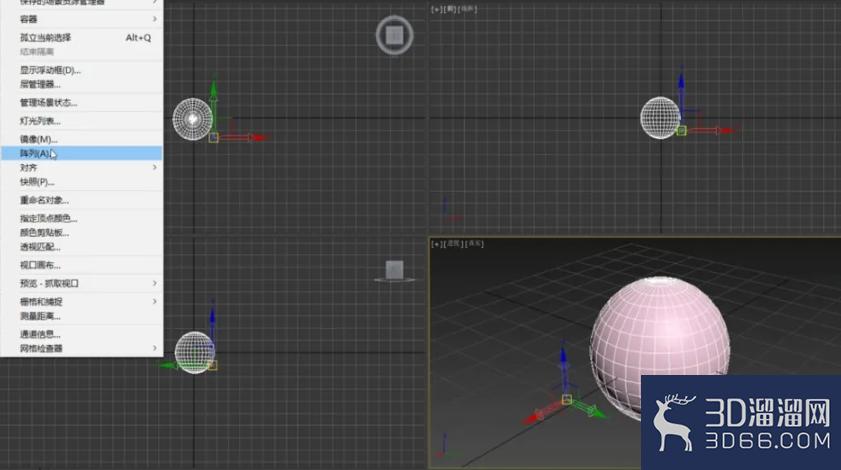This screenshot has height=470, width=841.
Task: Expand arrow beside 网格检查器
Action: pos(154,348)
